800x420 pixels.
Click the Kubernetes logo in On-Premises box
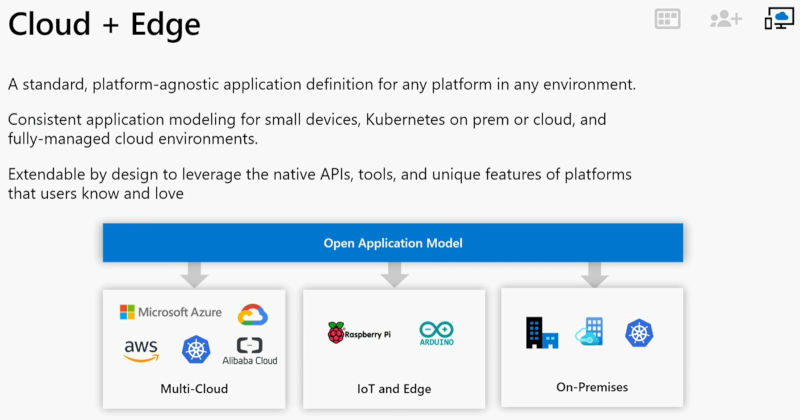tap(639, 333)
